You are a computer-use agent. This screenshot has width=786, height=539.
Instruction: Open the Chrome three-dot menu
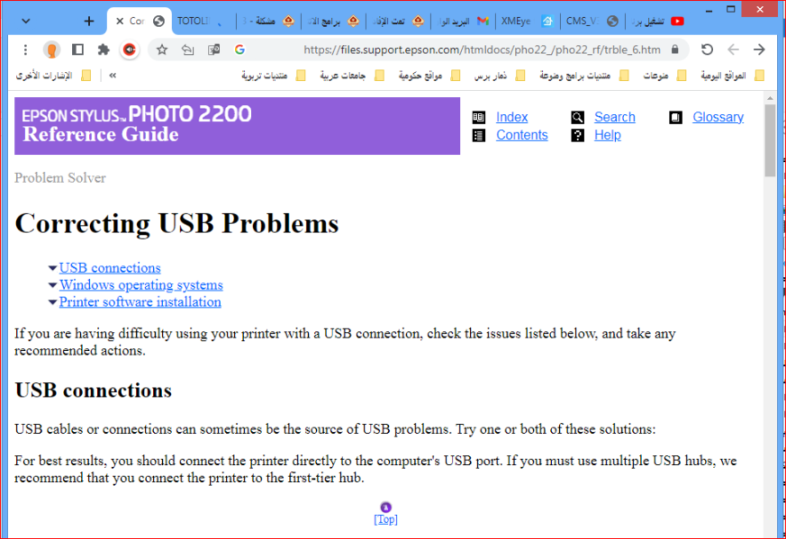coord(25,50)
